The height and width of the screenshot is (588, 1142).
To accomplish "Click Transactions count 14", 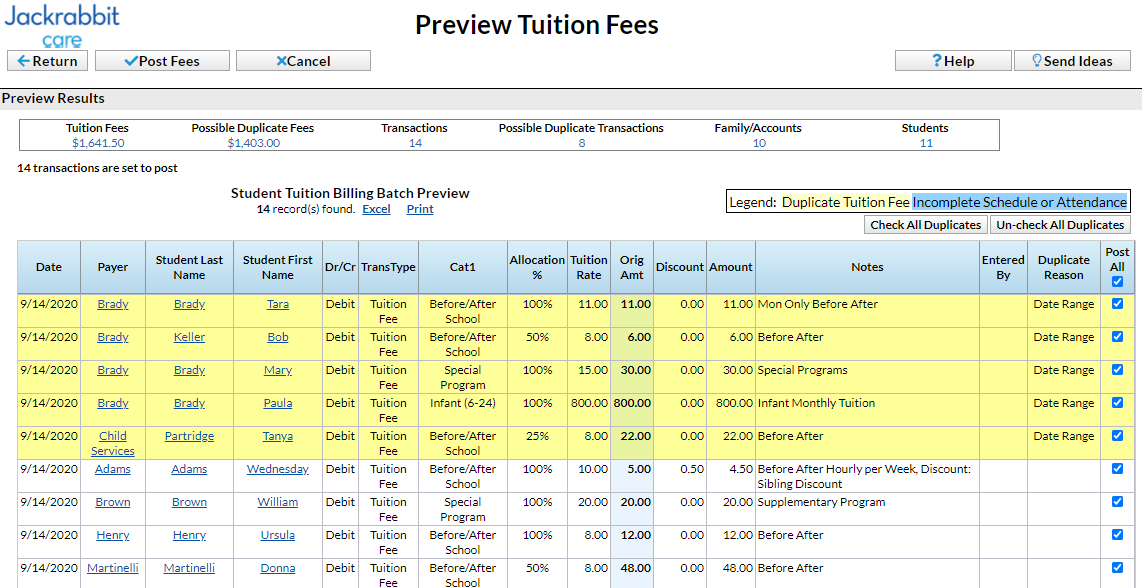I will click(x=414, y=143).
